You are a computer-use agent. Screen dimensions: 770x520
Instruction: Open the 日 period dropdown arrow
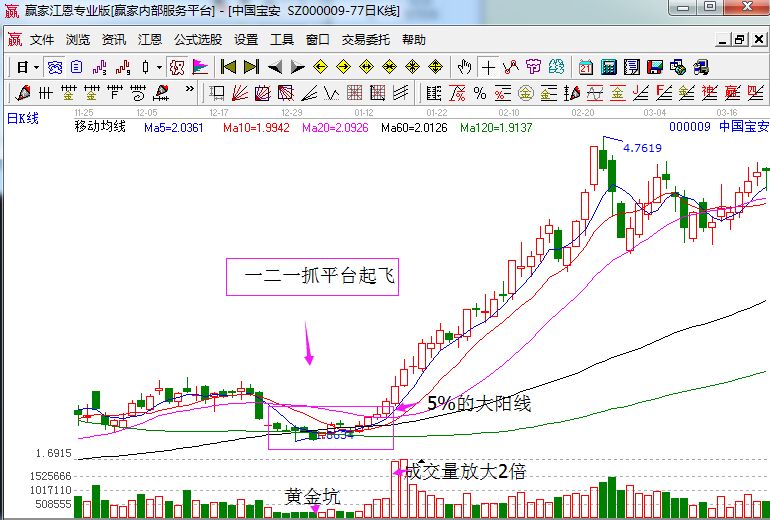pos(37,68)
